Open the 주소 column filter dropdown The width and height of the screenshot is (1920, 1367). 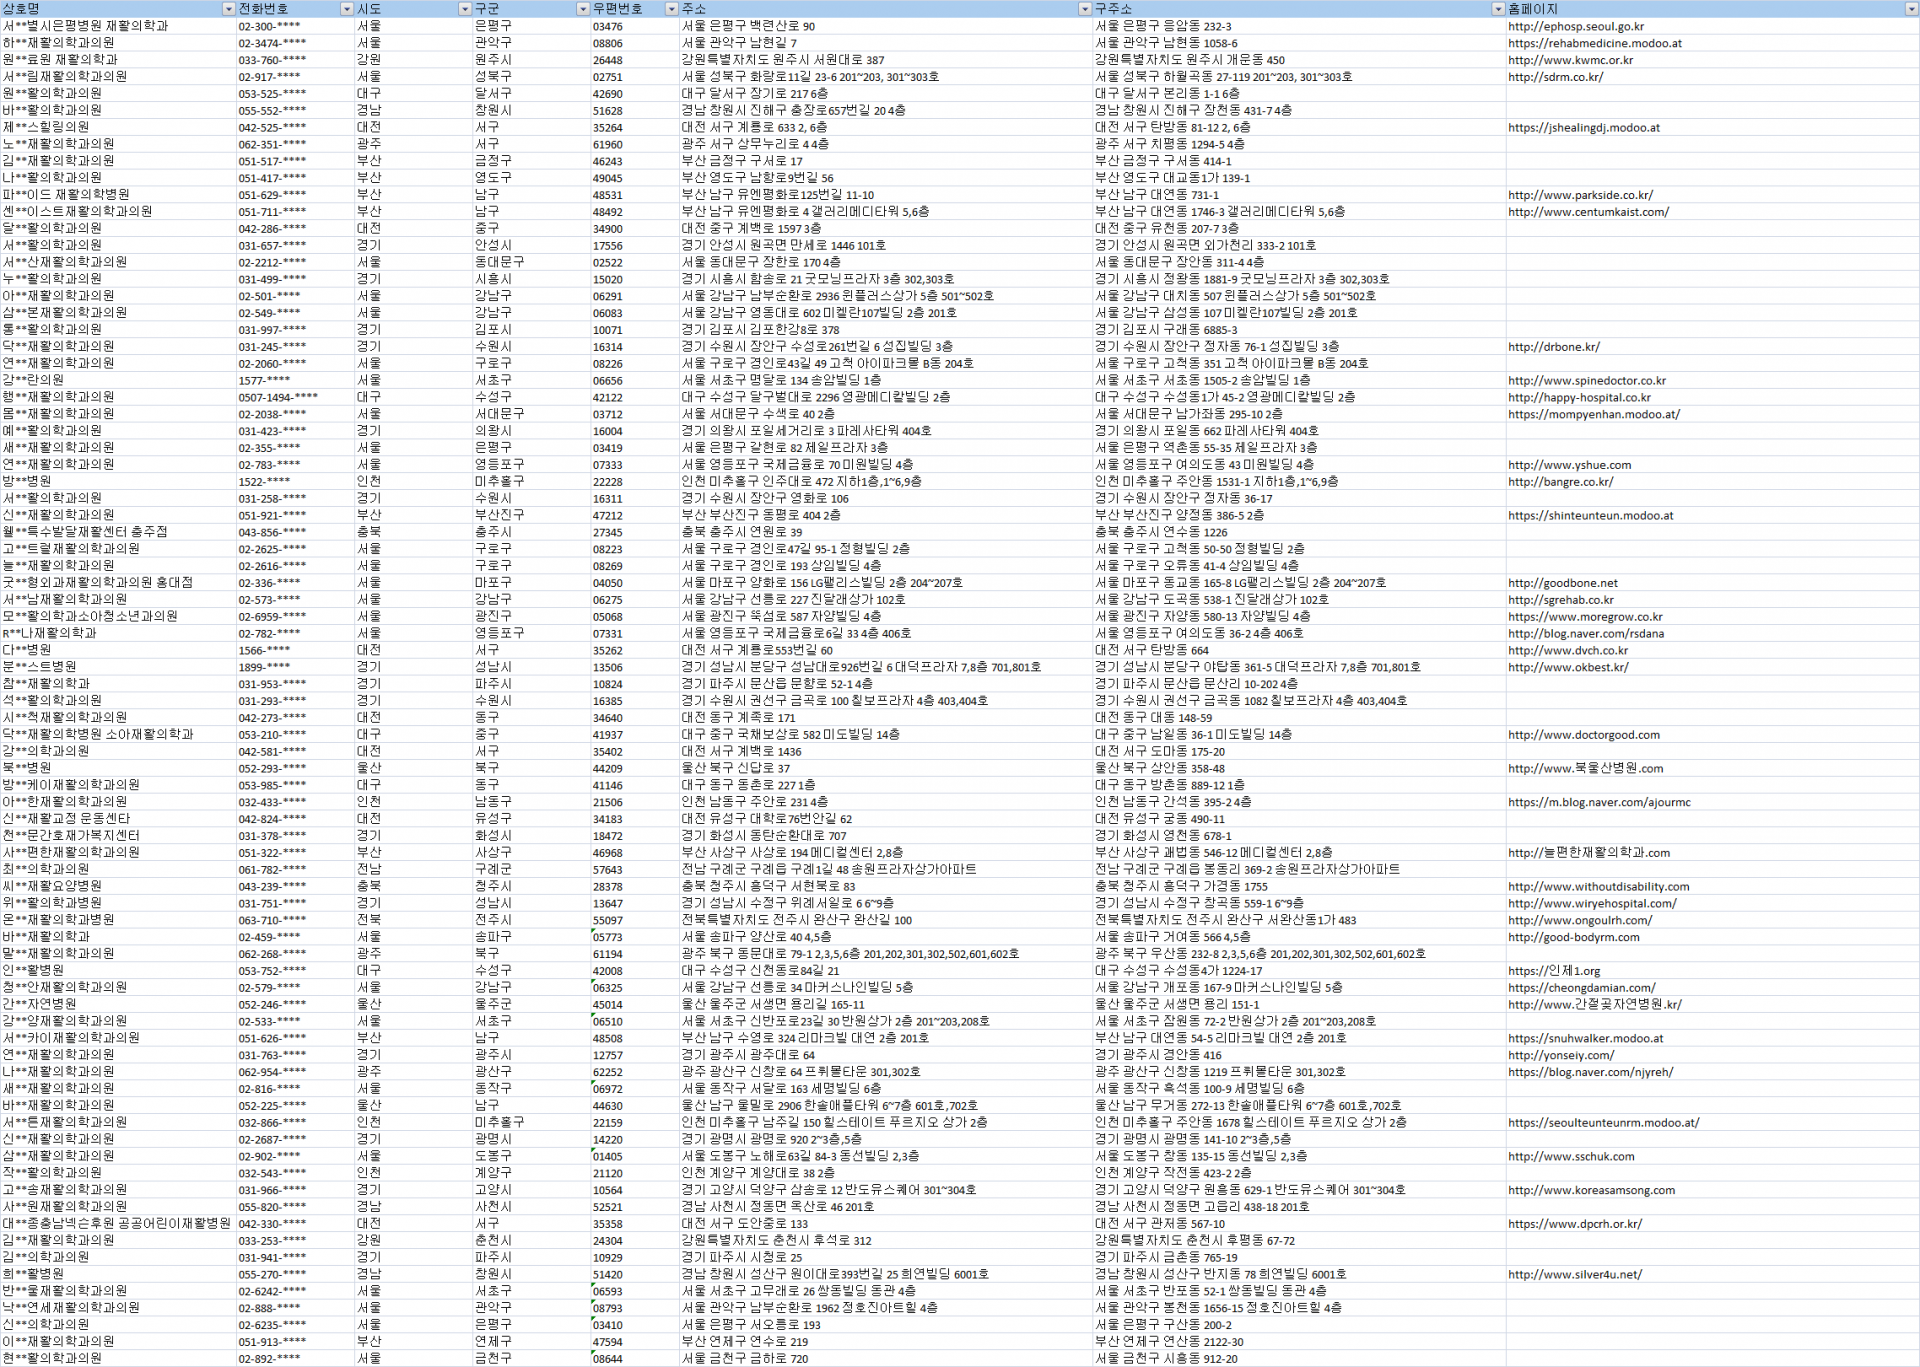click(x=1084, y=9)
